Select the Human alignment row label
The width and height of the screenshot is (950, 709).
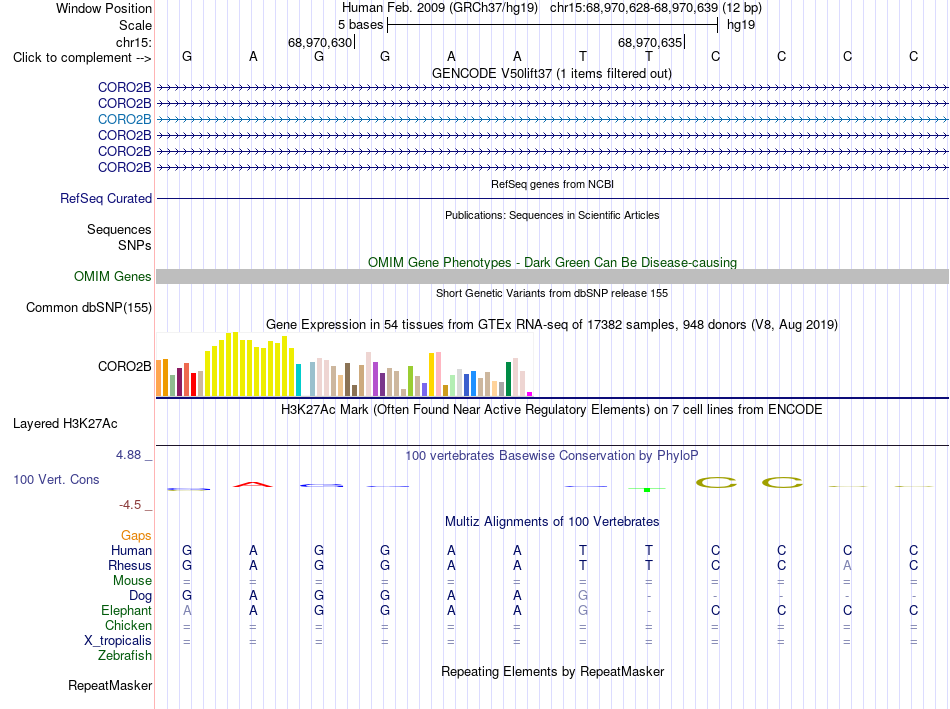point(131,550)
